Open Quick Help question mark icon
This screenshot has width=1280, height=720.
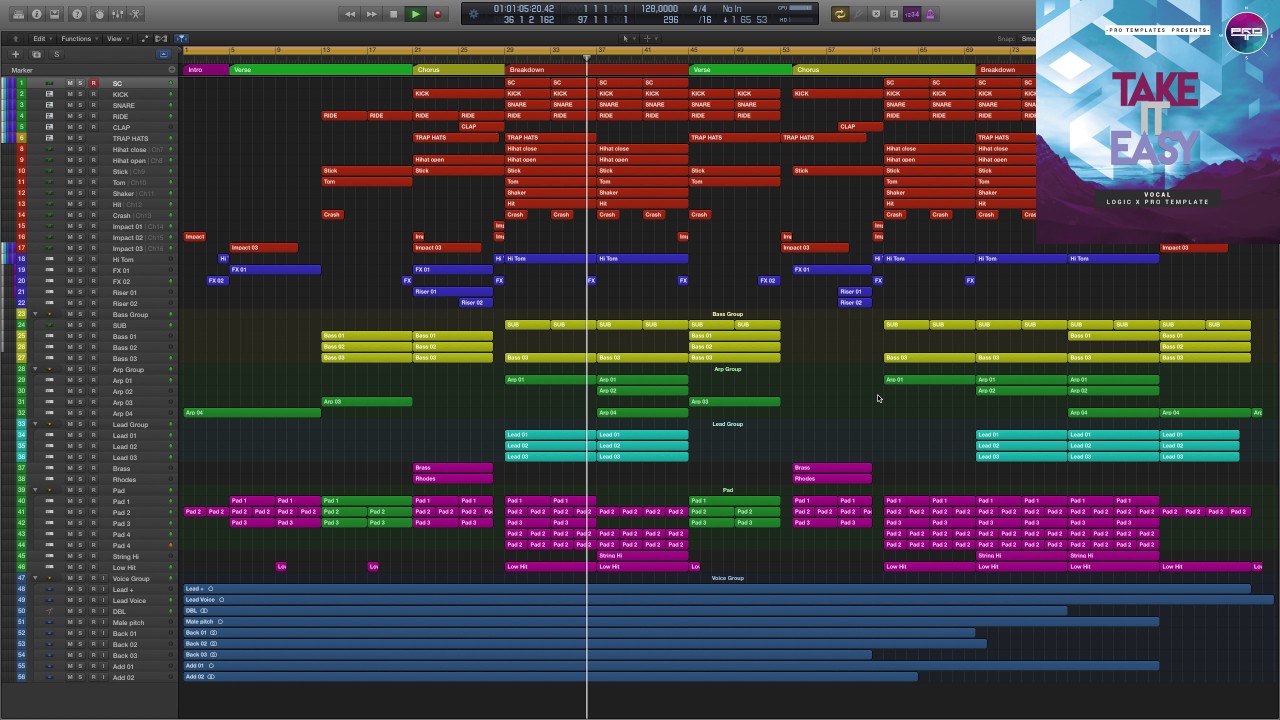77,14
